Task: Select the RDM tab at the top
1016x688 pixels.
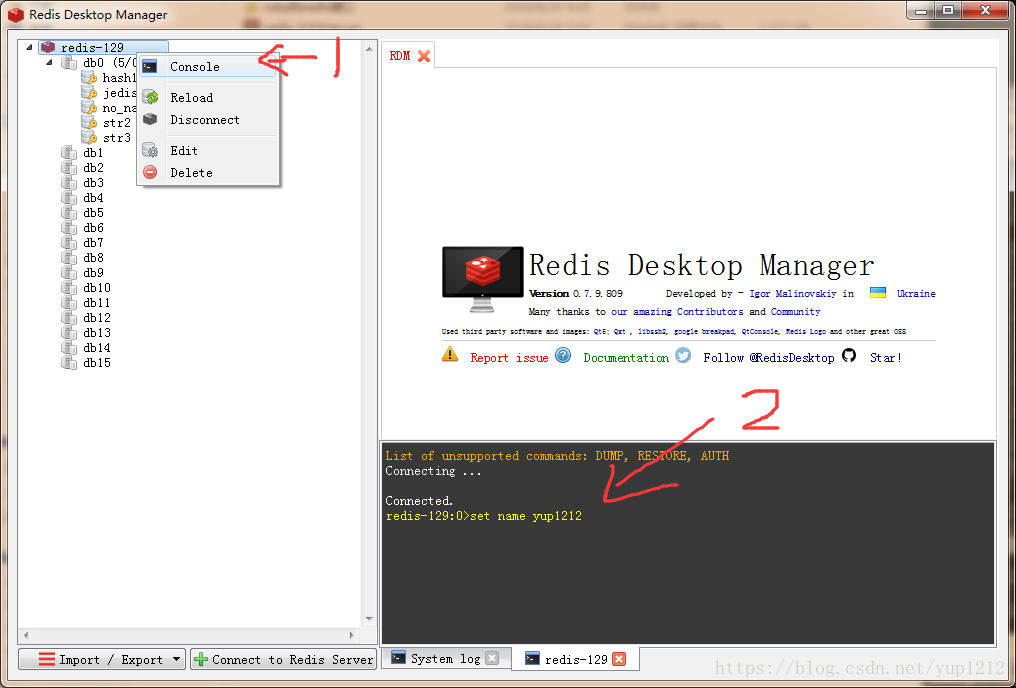Action: (x=398, y=57)
